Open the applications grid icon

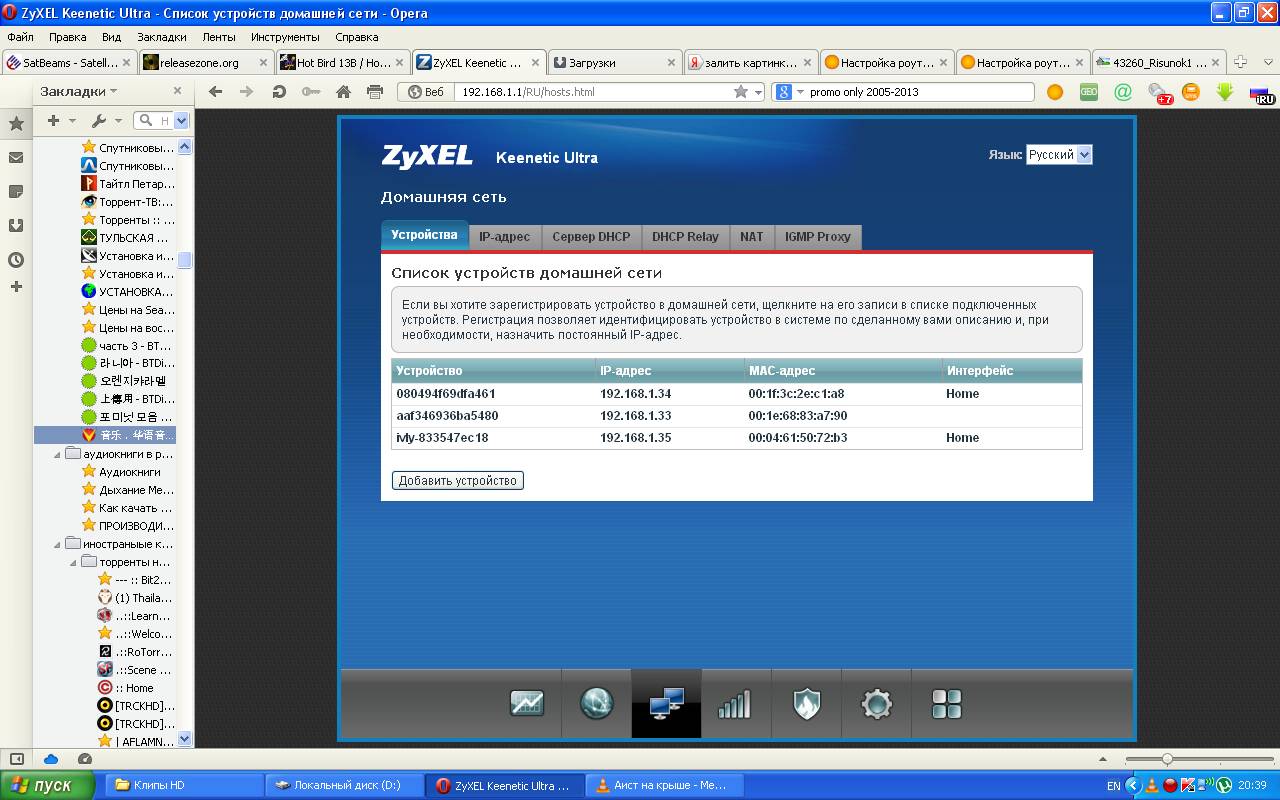tap(946, 704)
